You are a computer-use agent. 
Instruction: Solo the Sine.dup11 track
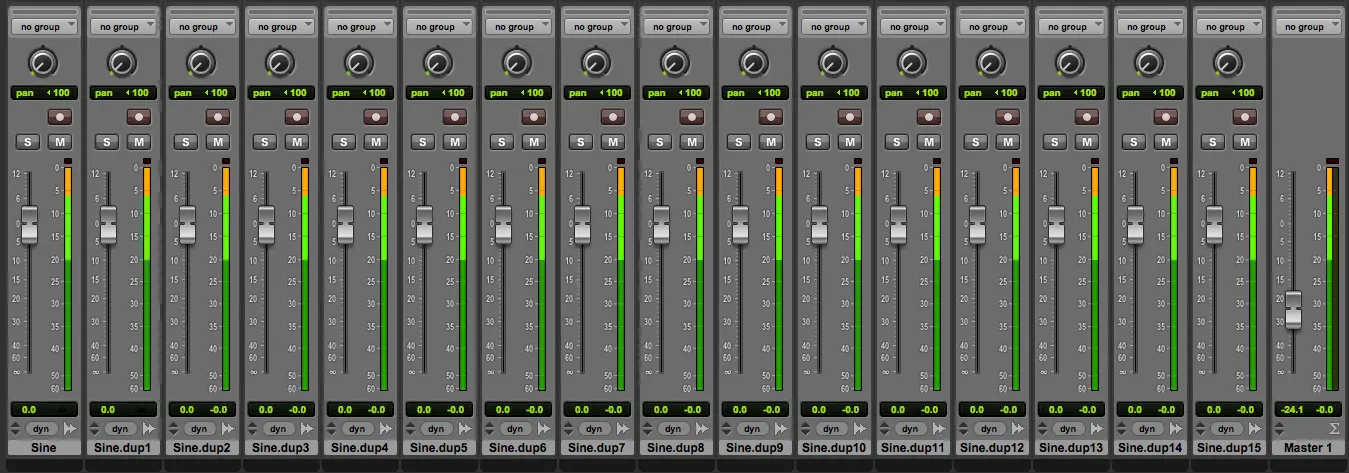897,142
